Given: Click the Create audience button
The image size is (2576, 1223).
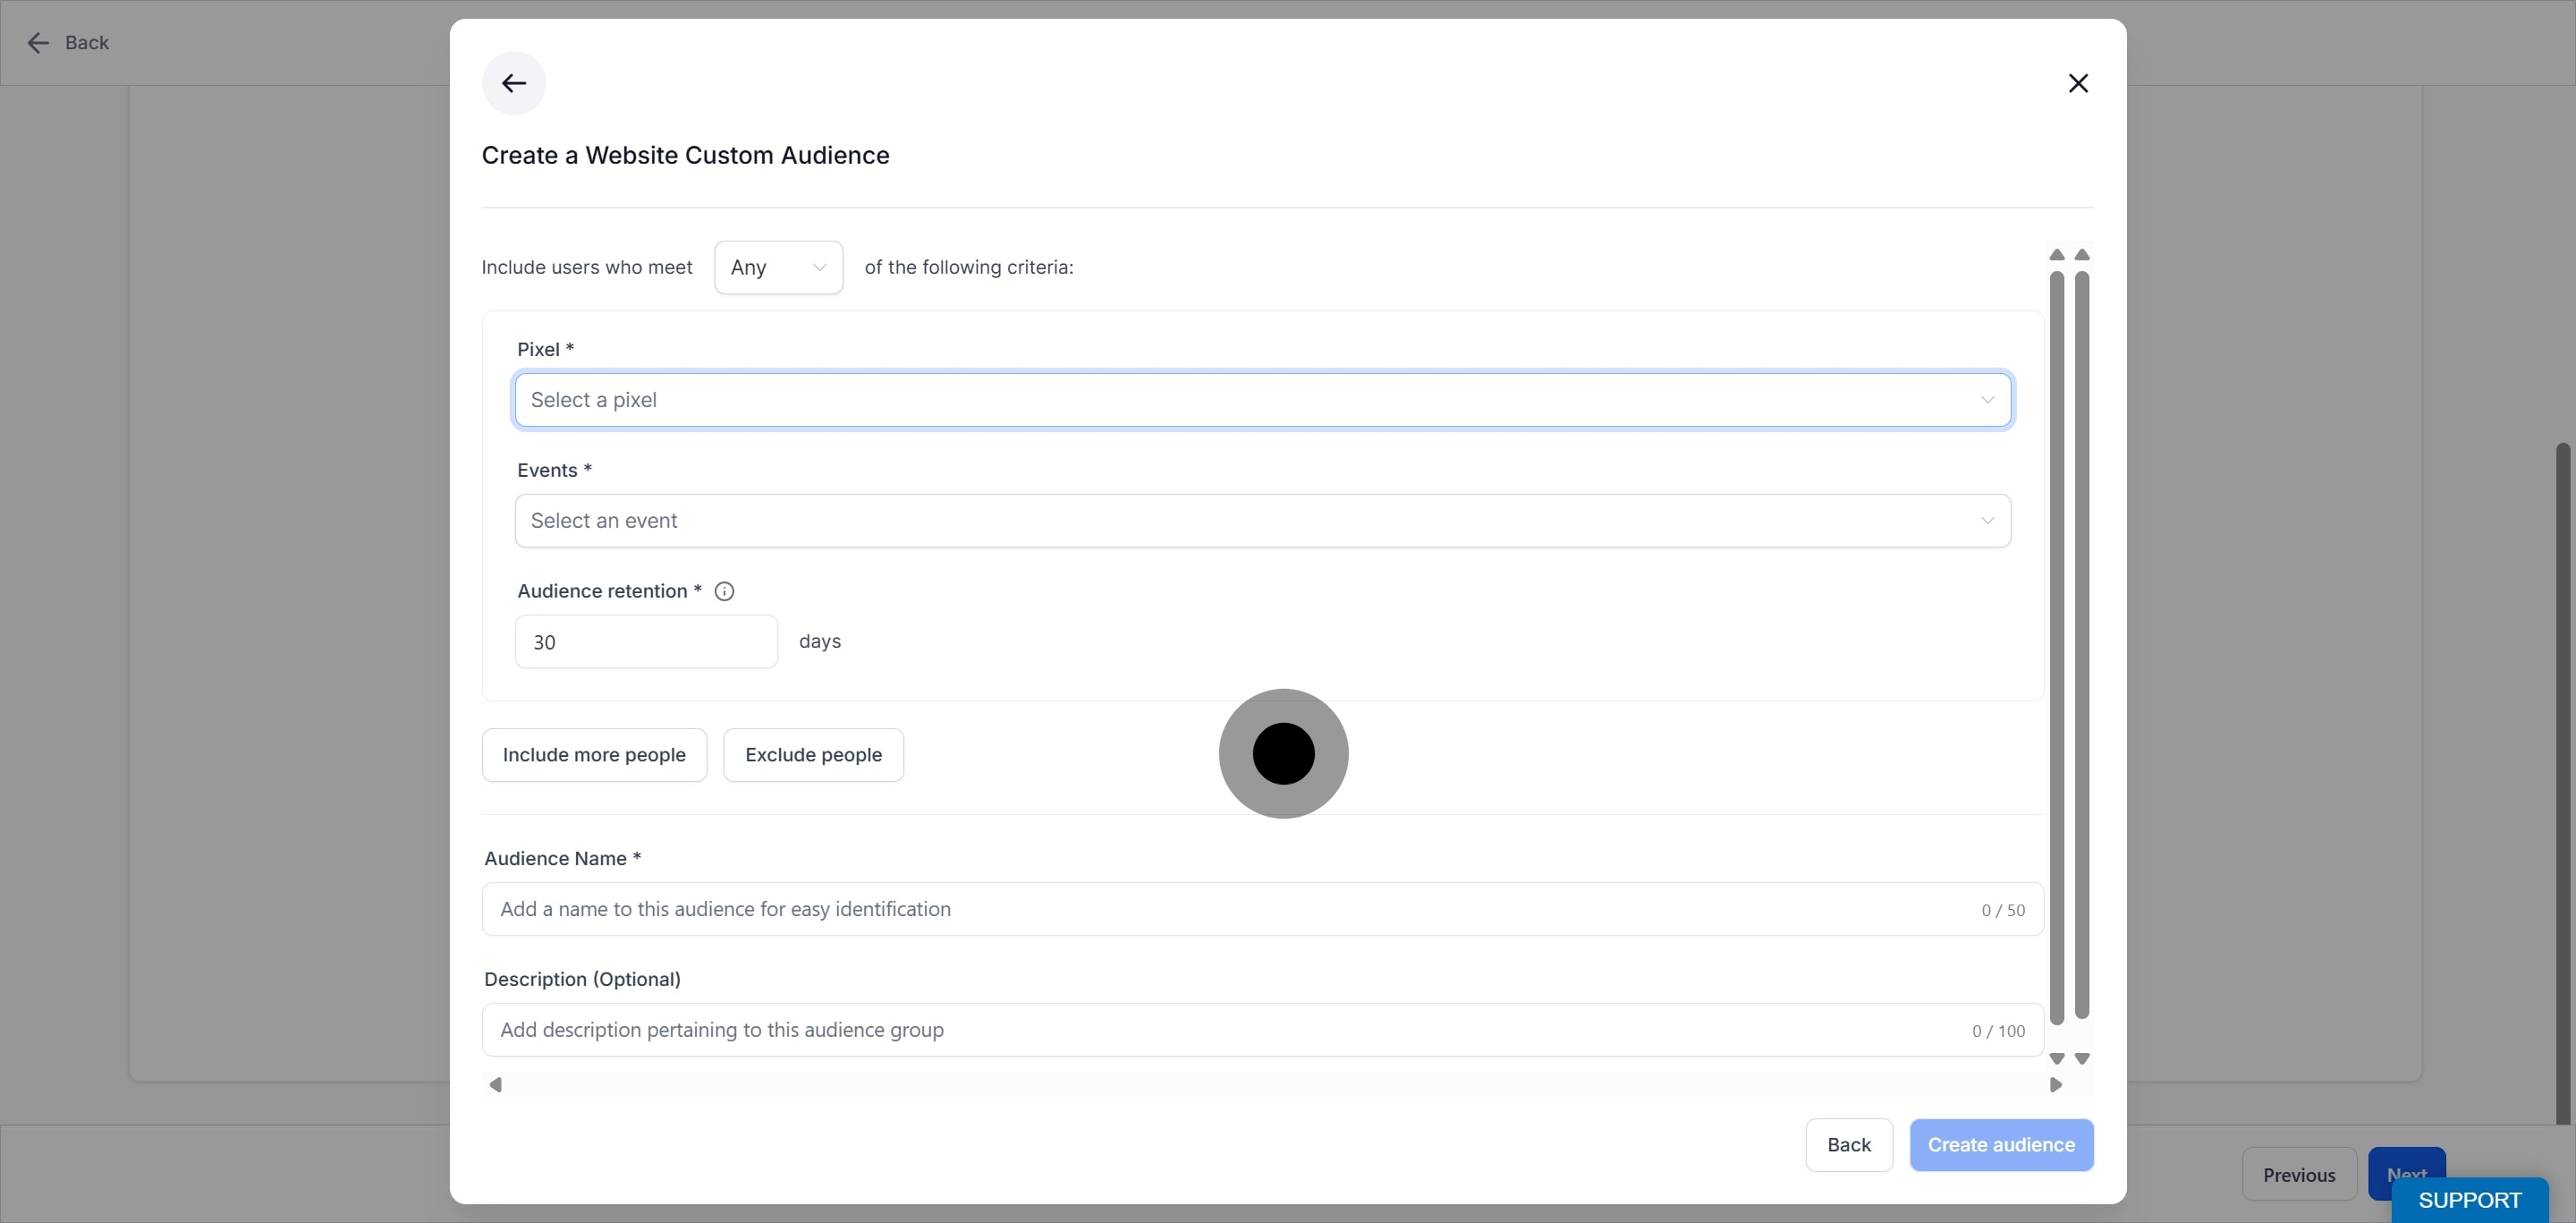Looking at the screenshot, I should pos(2001,1145).
